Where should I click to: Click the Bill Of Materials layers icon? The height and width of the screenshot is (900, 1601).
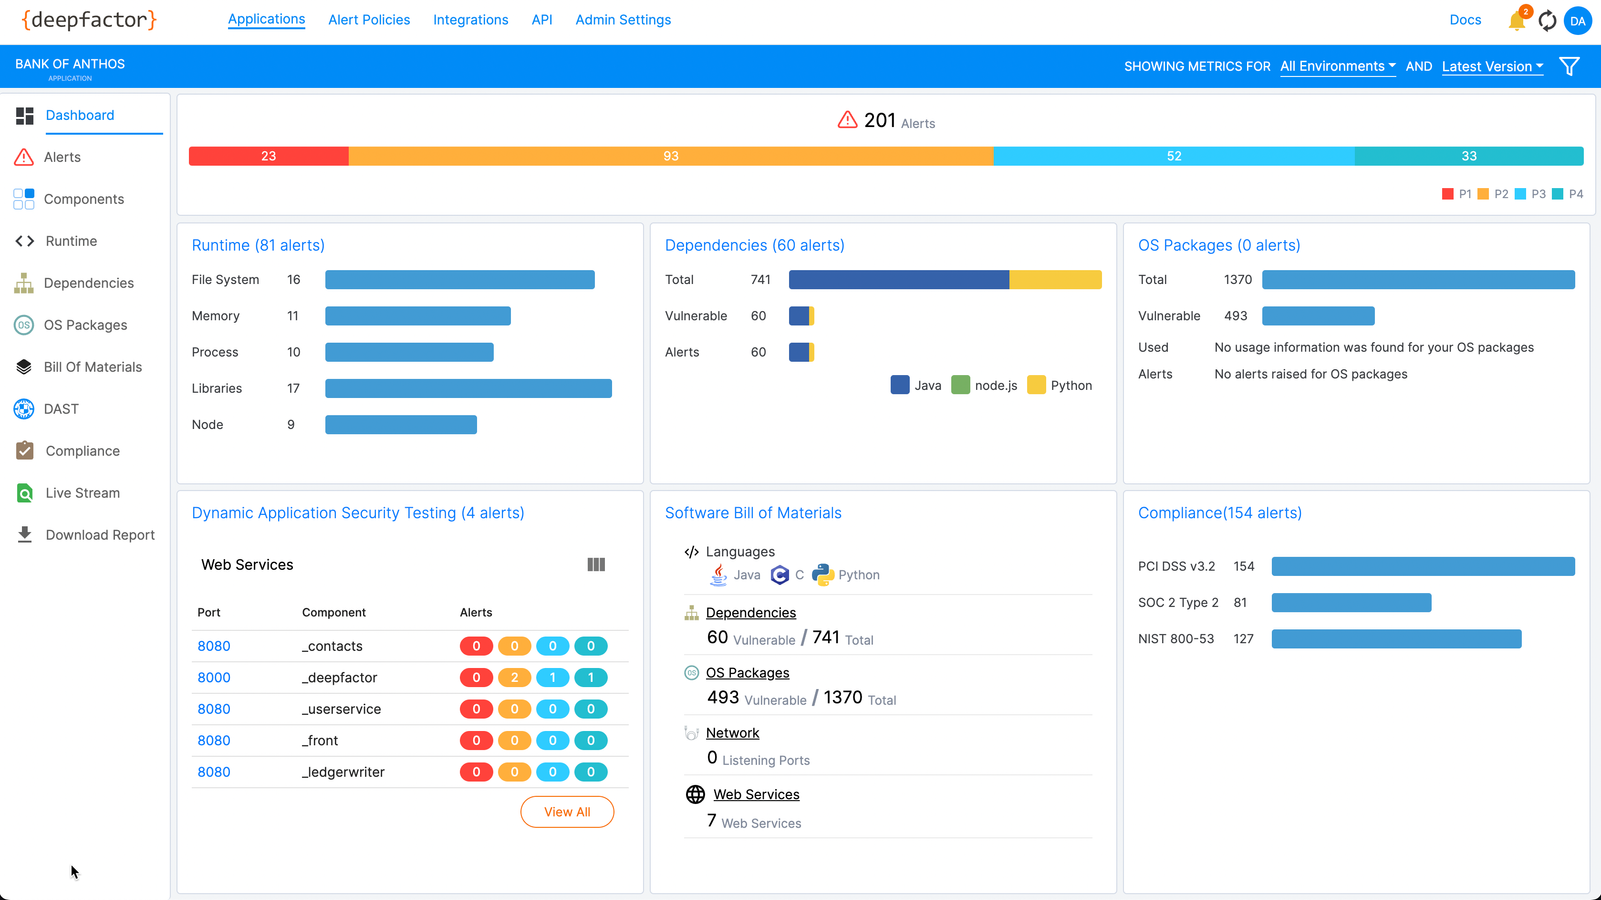[24, 367]
